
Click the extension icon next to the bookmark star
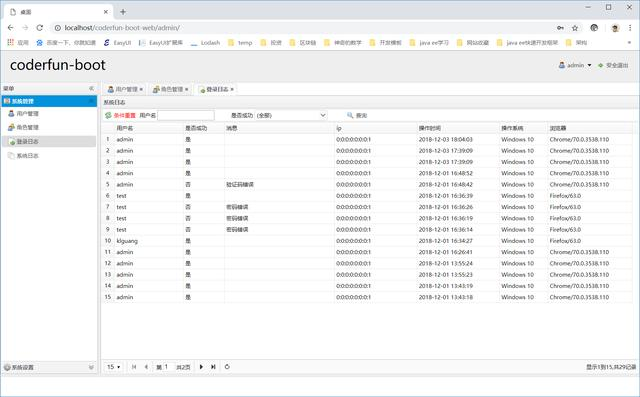click(x=594, y=28)
